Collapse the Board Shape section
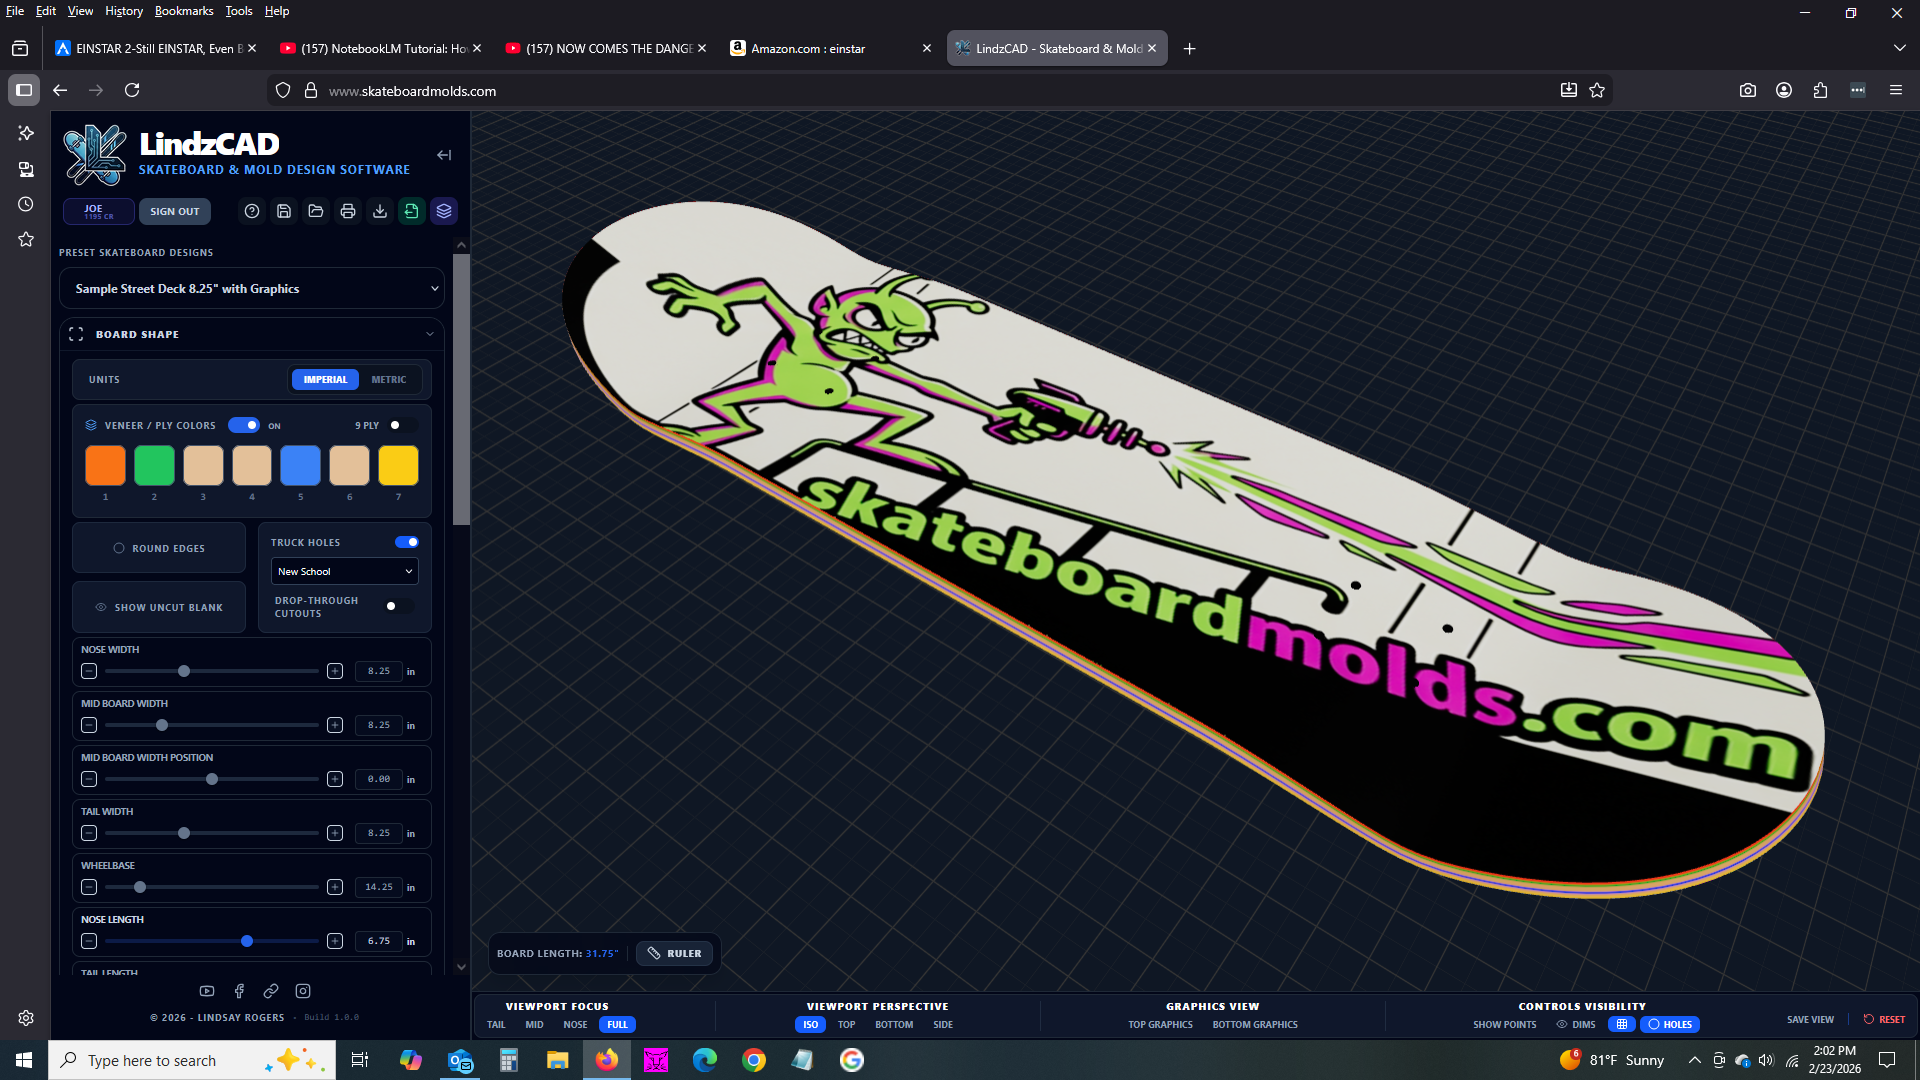1920x1080 pixels. [x=430, y=334]
